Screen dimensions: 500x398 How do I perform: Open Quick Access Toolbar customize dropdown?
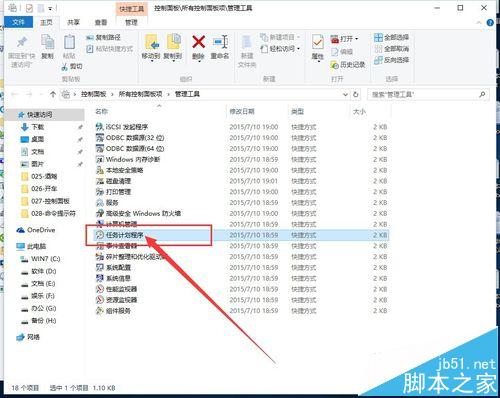click(x=50, y=8)
